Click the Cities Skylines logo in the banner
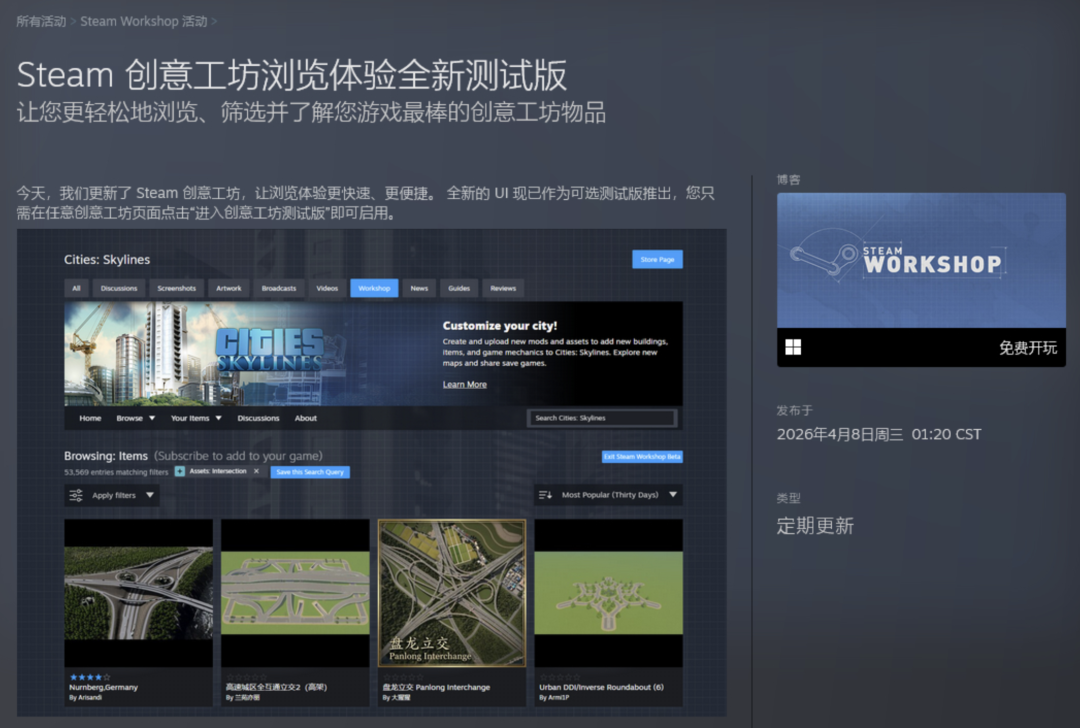Image resolution: width=1080 pixels, height=728 pixels. coord(269,349)
